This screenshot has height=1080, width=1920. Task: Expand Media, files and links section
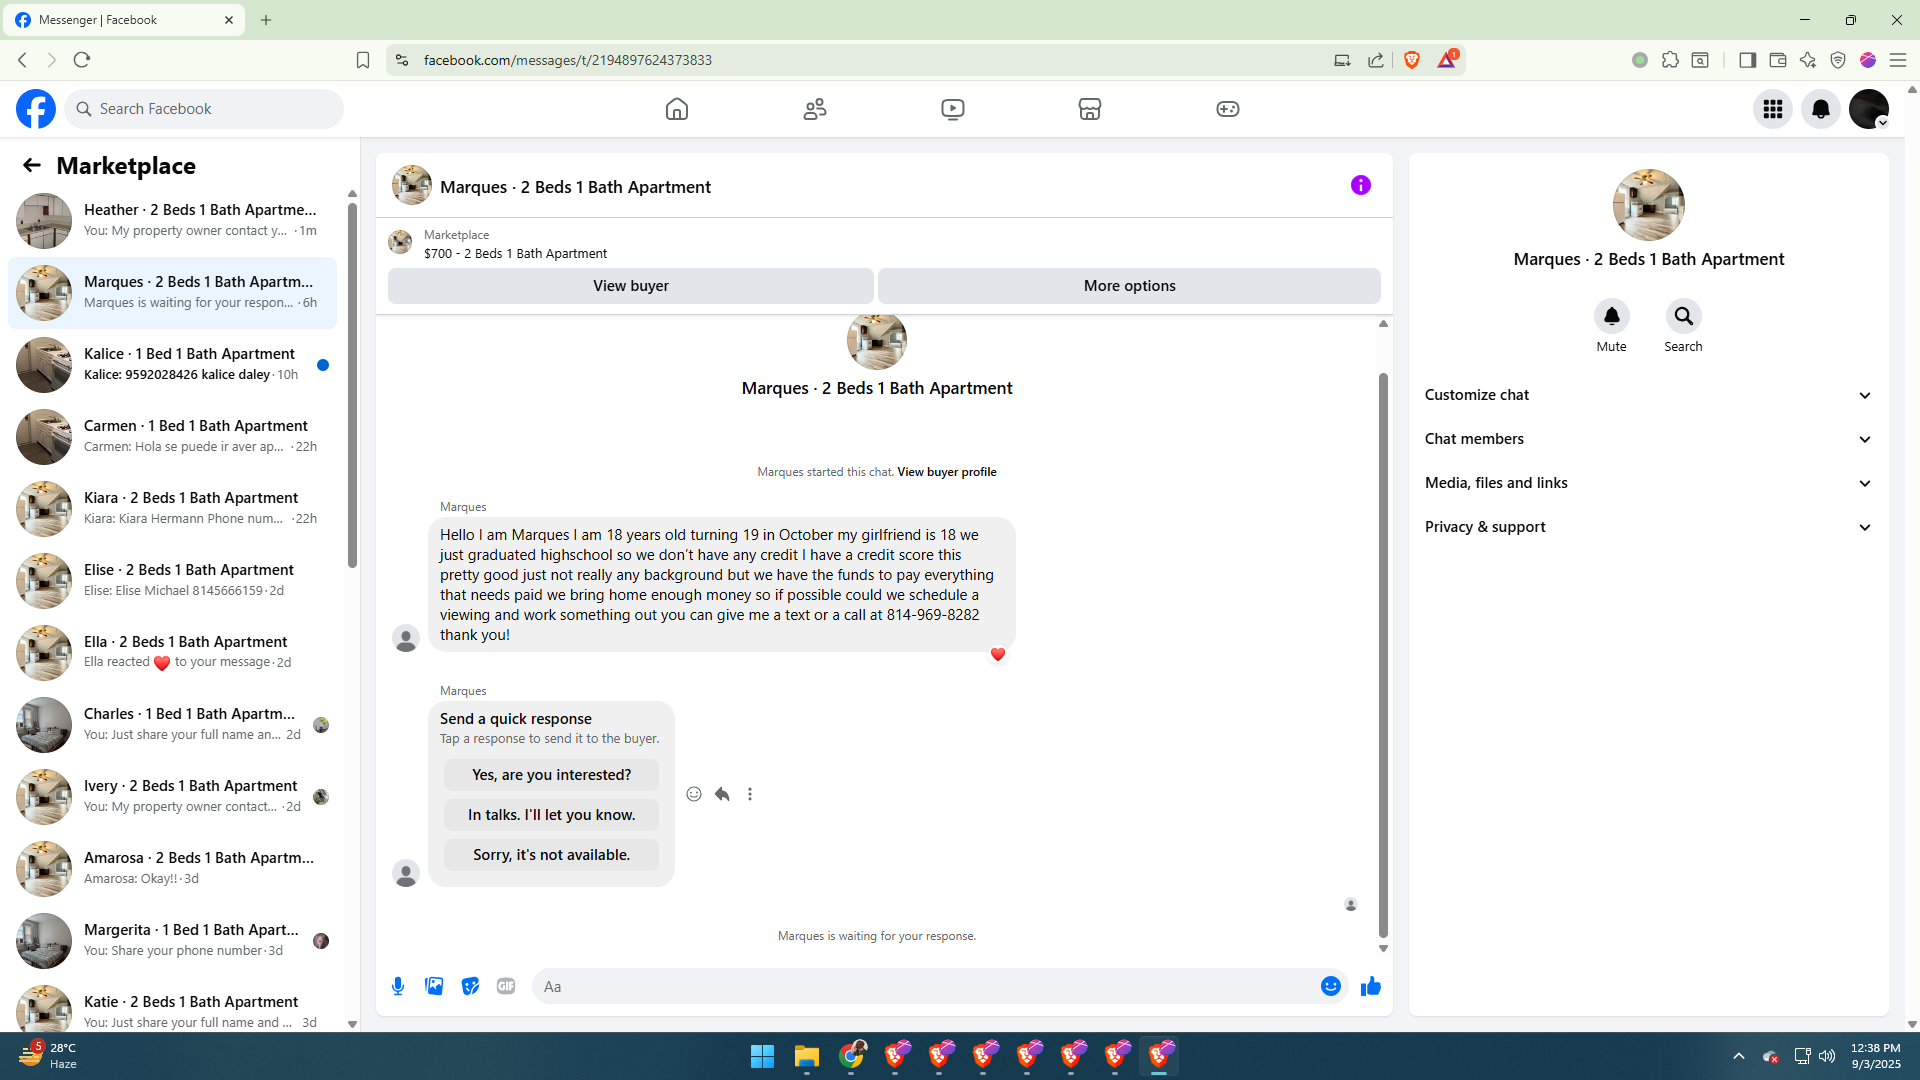1648,483
